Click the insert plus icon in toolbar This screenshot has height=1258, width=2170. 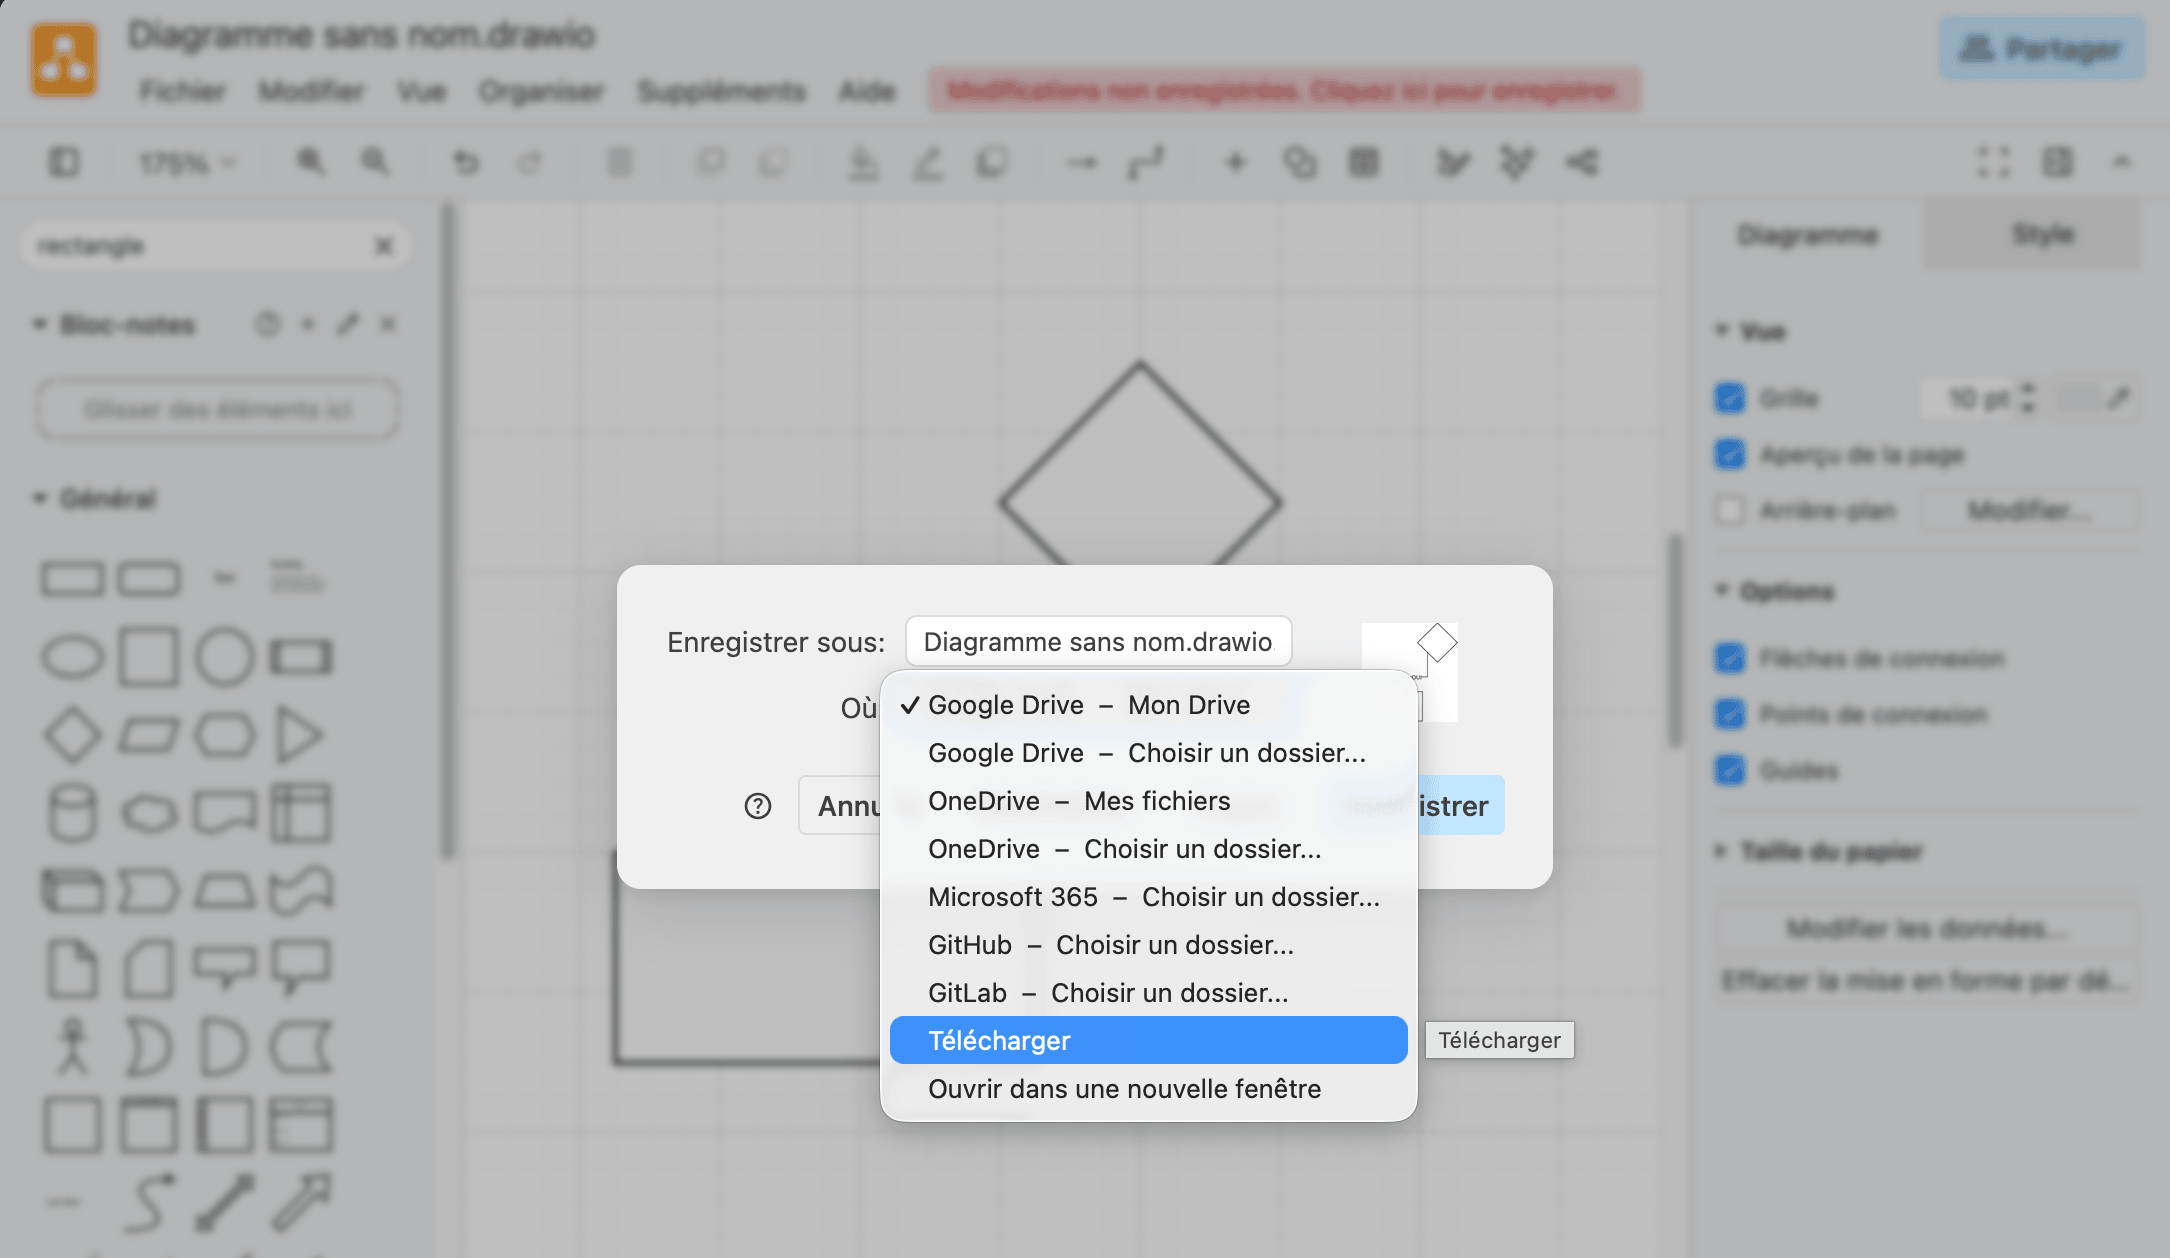tap(1235, 162)
